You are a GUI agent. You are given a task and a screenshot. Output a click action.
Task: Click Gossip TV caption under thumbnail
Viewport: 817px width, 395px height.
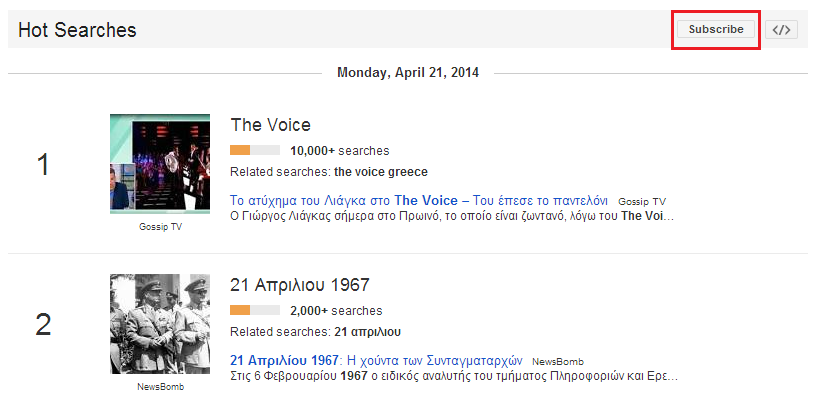(160, 227)
